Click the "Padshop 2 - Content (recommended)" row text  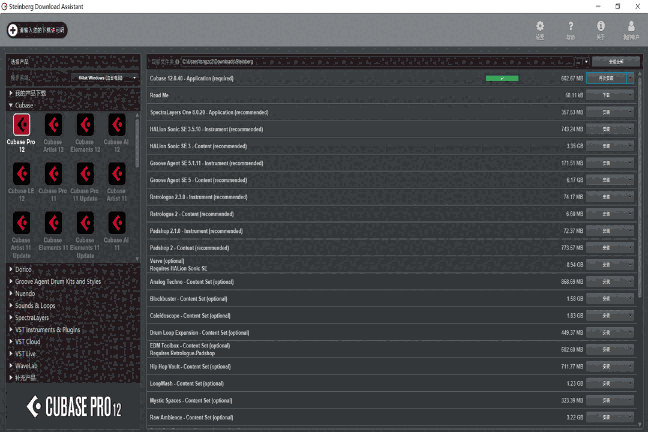pyautogui.click(x=189, y=248)
